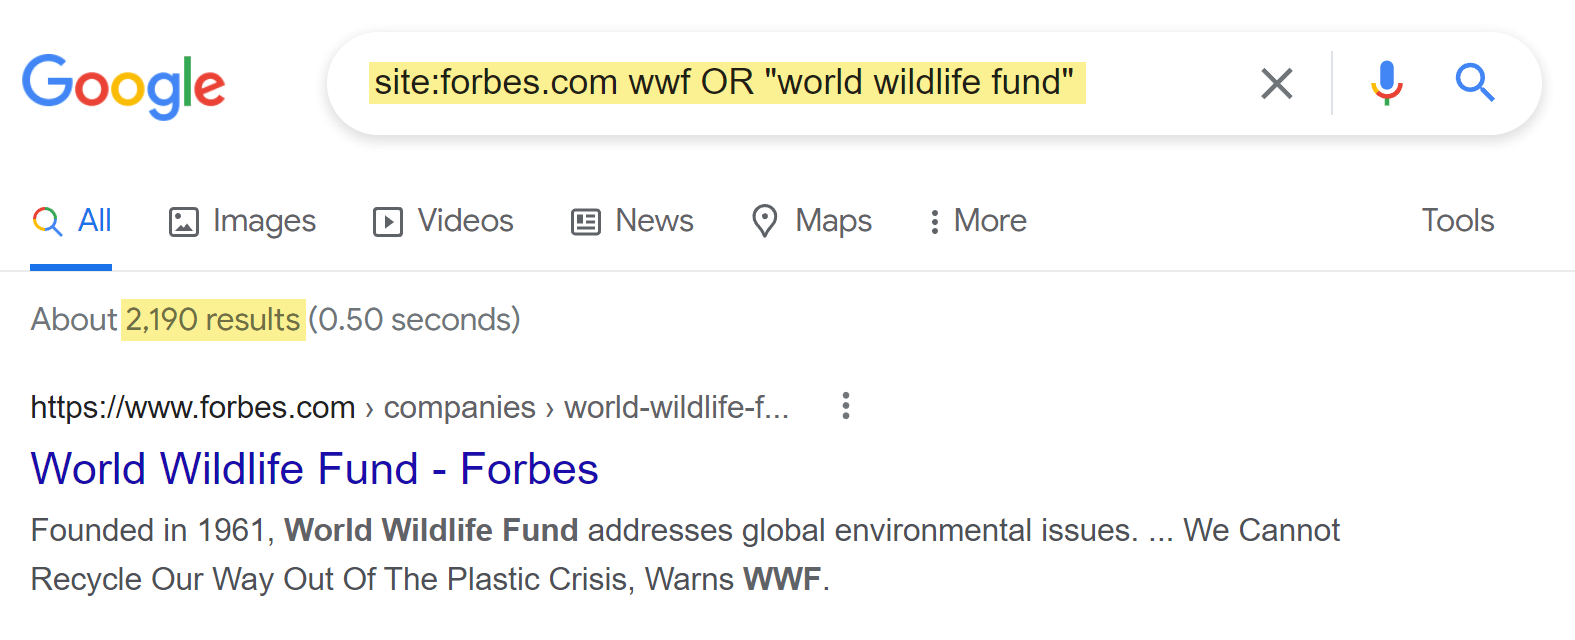Select the voice search microphone icon

1386,83
